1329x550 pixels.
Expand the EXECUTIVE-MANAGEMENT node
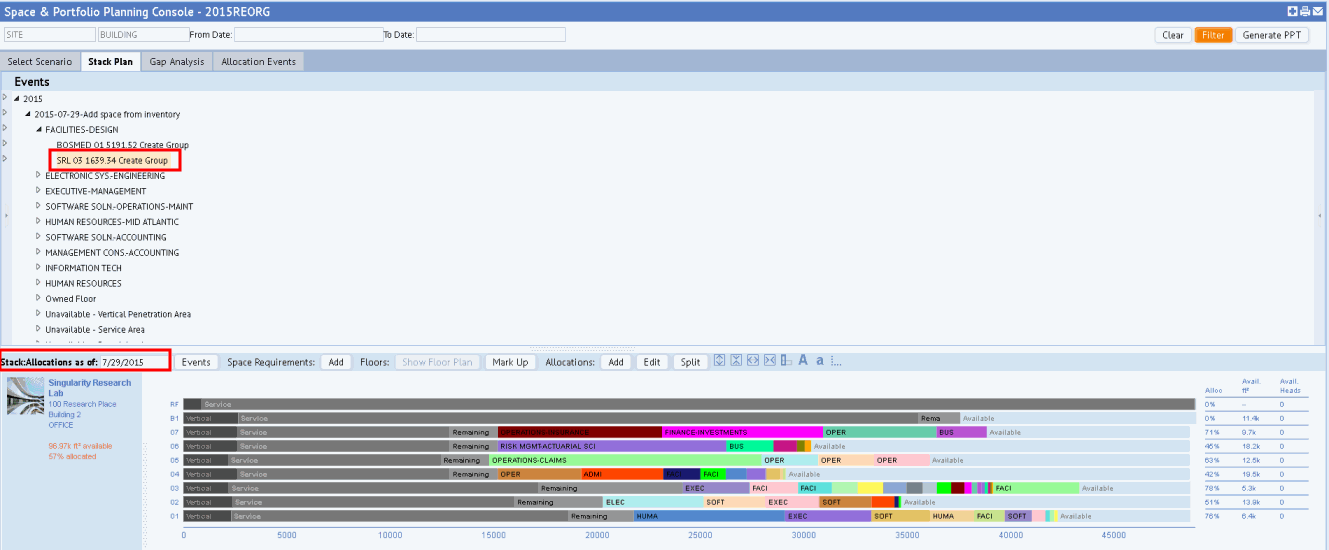40,191
